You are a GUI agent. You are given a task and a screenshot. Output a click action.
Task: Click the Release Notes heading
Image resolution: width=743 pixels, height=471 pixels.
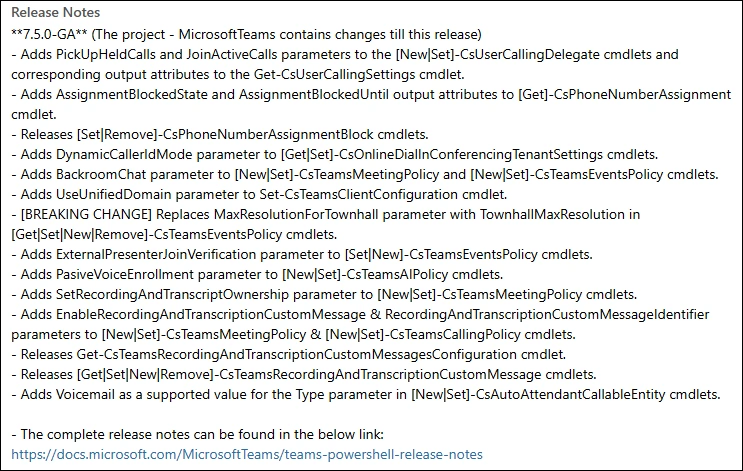click(x=55, y=13)
